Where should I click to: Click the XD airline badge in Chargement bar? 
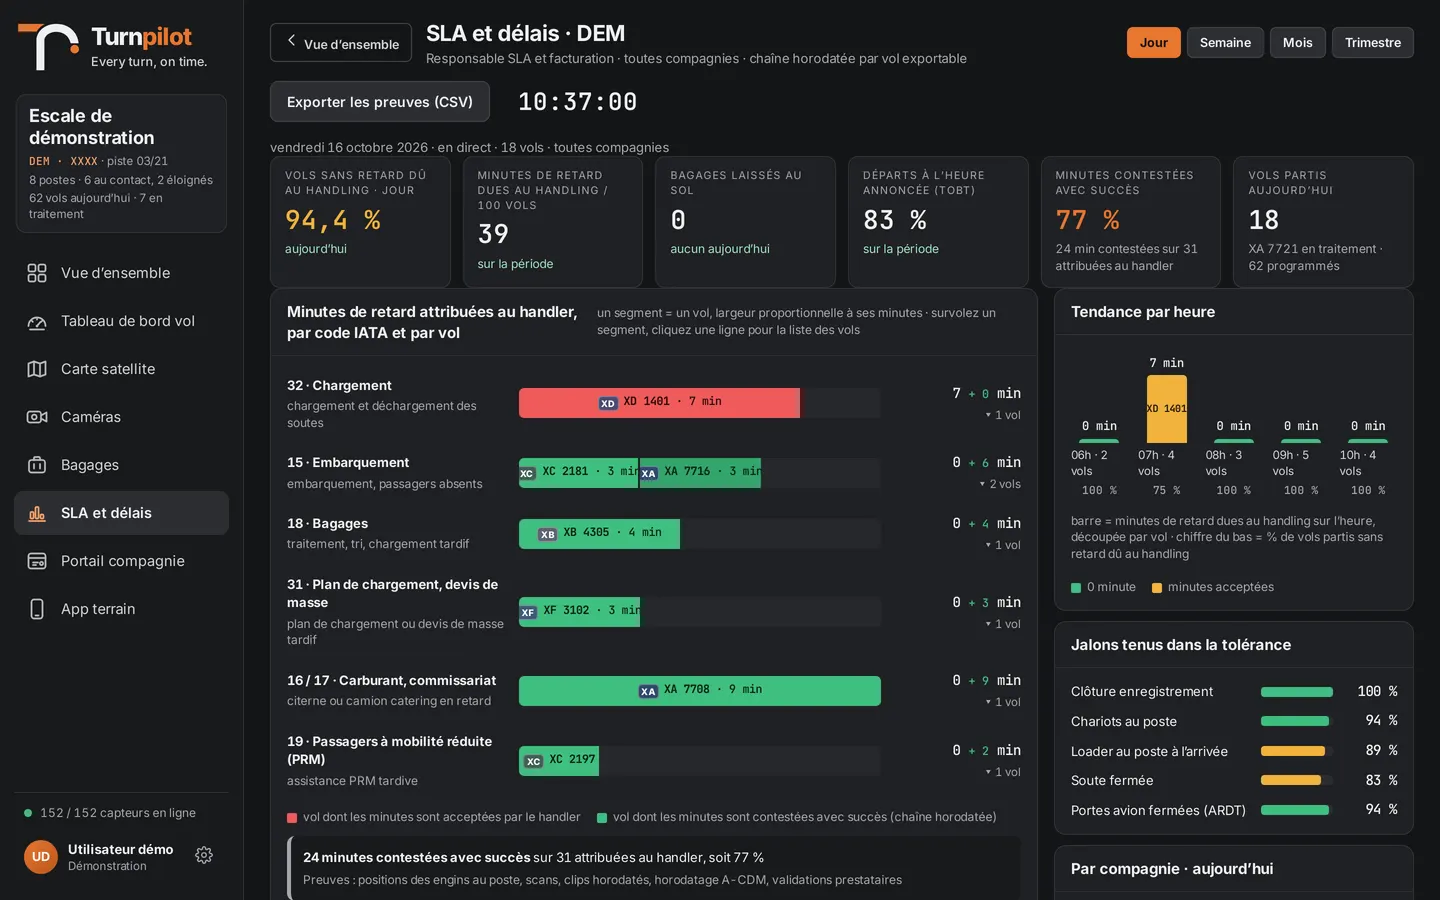pos(608,403)
